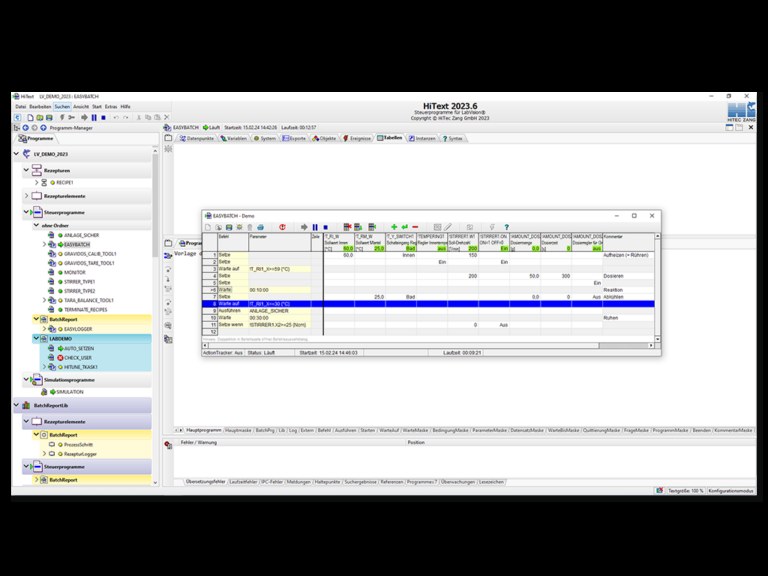Click the pause icon in the main toolbar

pos(94,118)
